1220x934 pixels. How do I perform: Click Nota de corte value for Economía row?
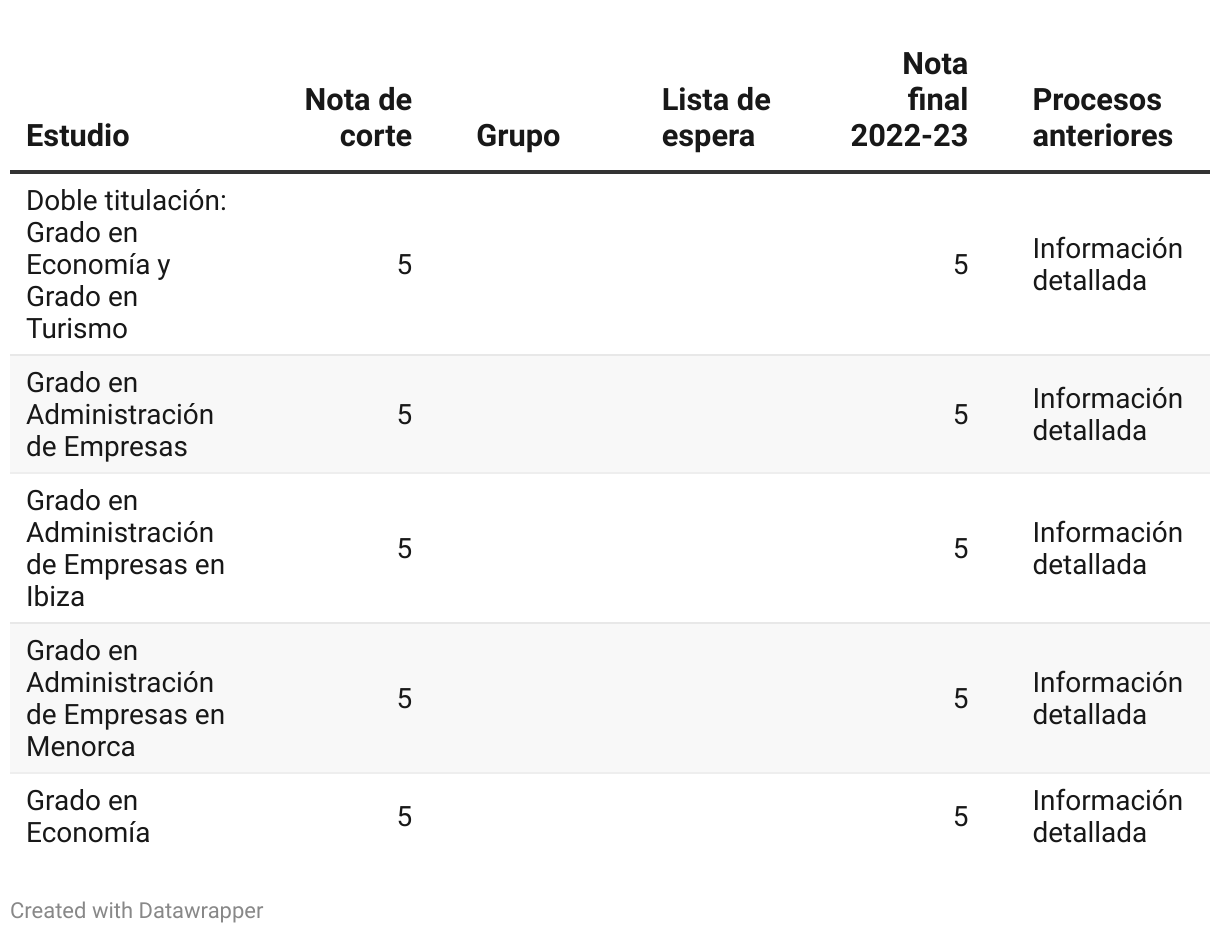coord(404,816)
